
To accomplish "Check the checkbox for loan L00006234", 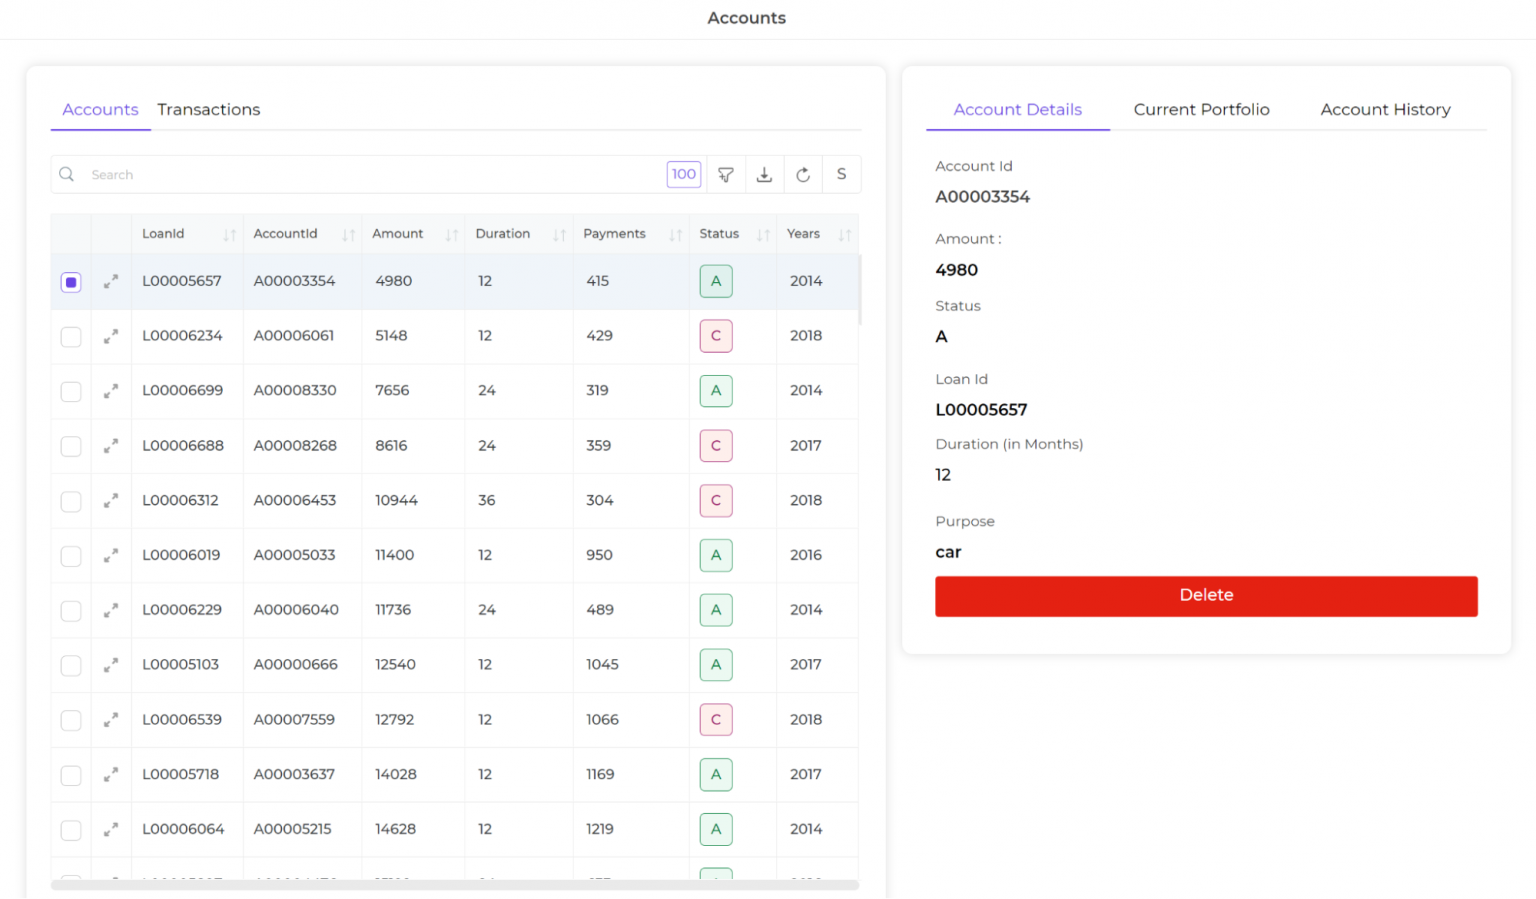I will point(70,336).
